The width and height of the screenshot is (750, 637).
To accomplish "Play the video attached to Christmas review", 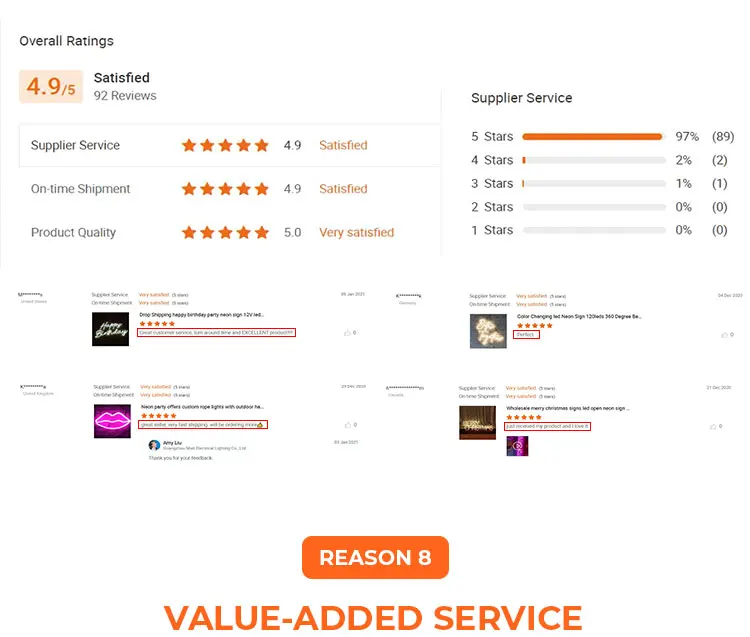I will [517, 446].
